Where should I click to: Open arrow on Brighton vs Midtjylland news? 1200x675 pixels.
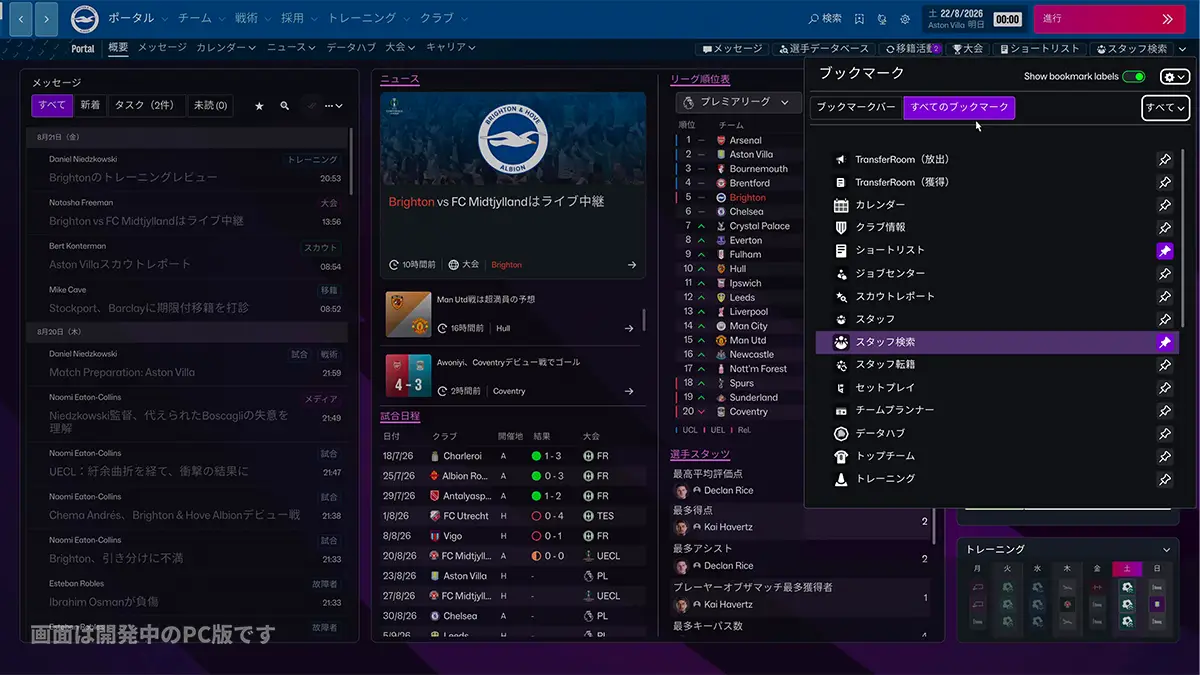[x=632, y=265]
